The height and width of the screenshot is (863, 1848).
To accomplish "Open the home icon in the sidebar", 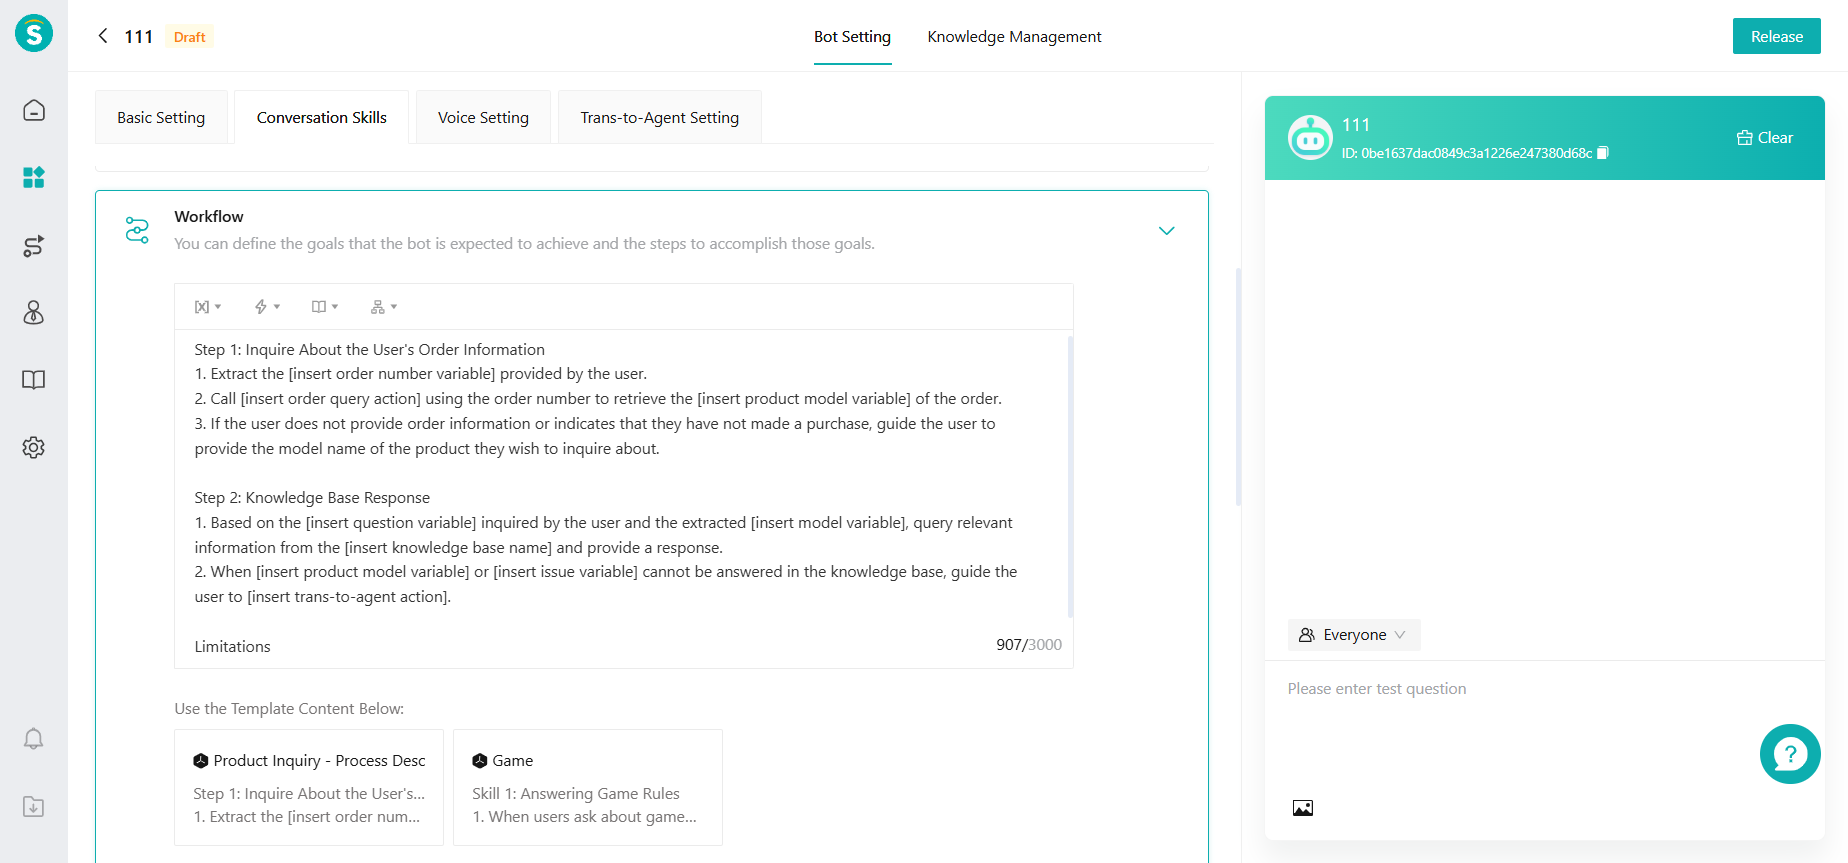I will click(34, 110).
